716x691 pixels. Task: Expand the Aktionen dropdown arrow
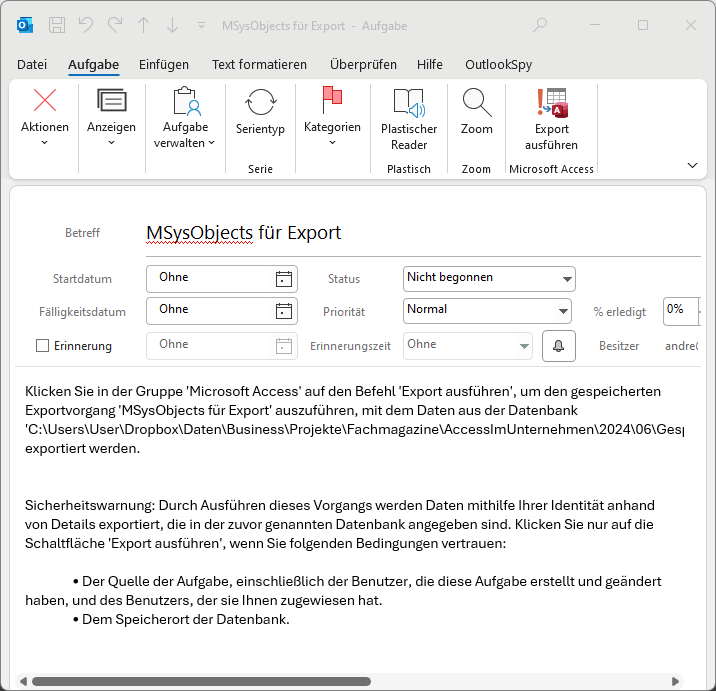pos(45,142)
